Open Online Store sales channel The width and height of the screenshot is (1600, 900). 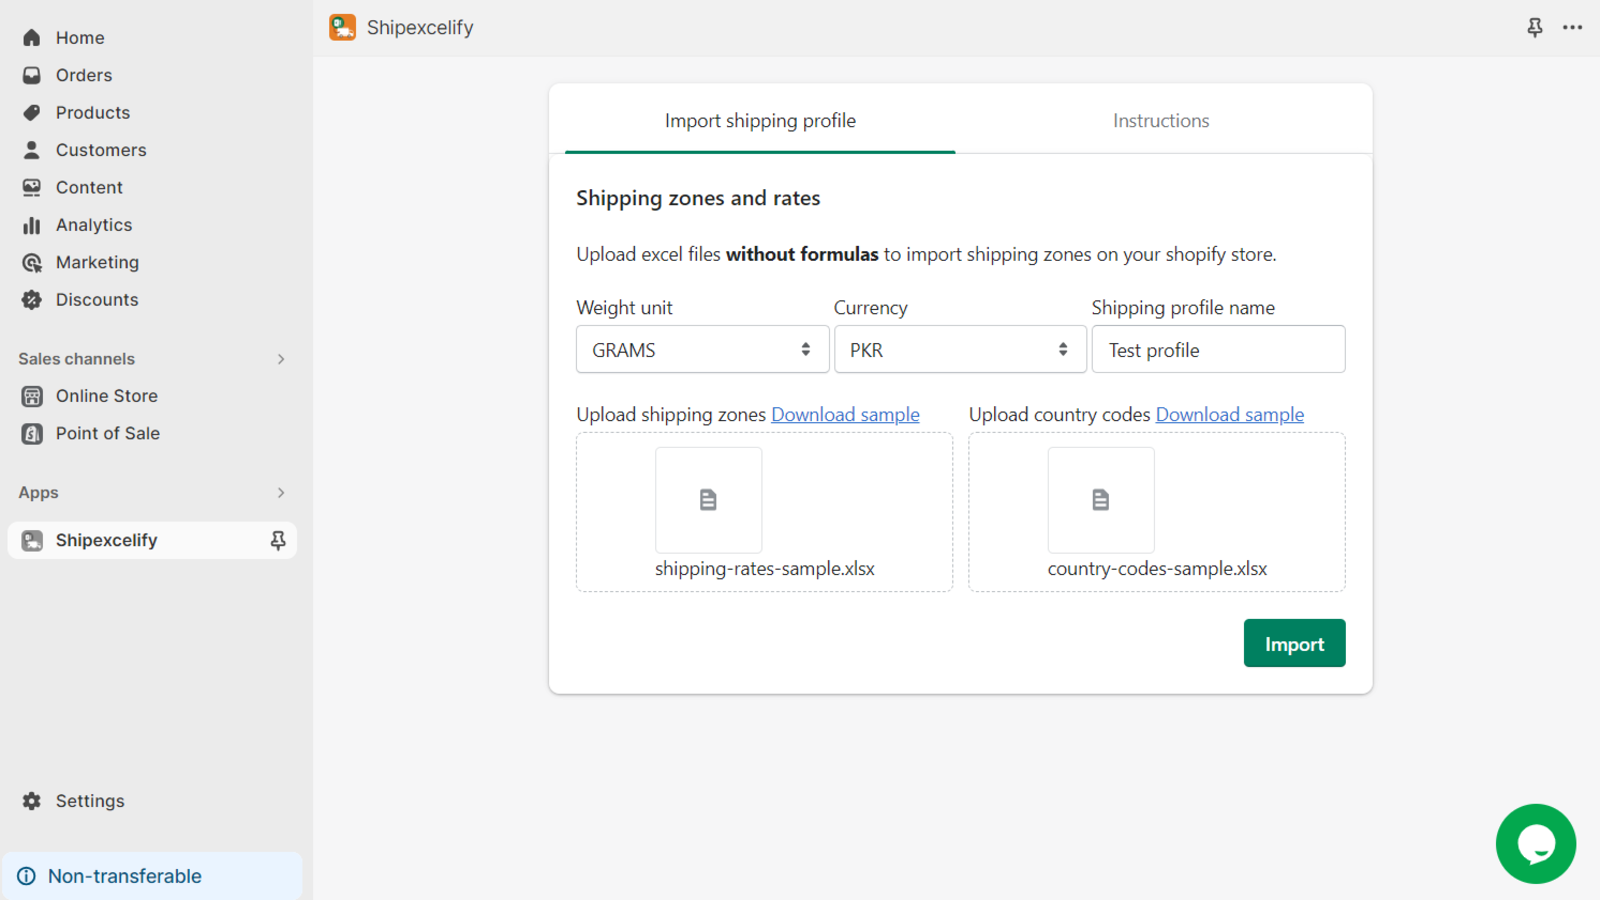pos(107,396)
